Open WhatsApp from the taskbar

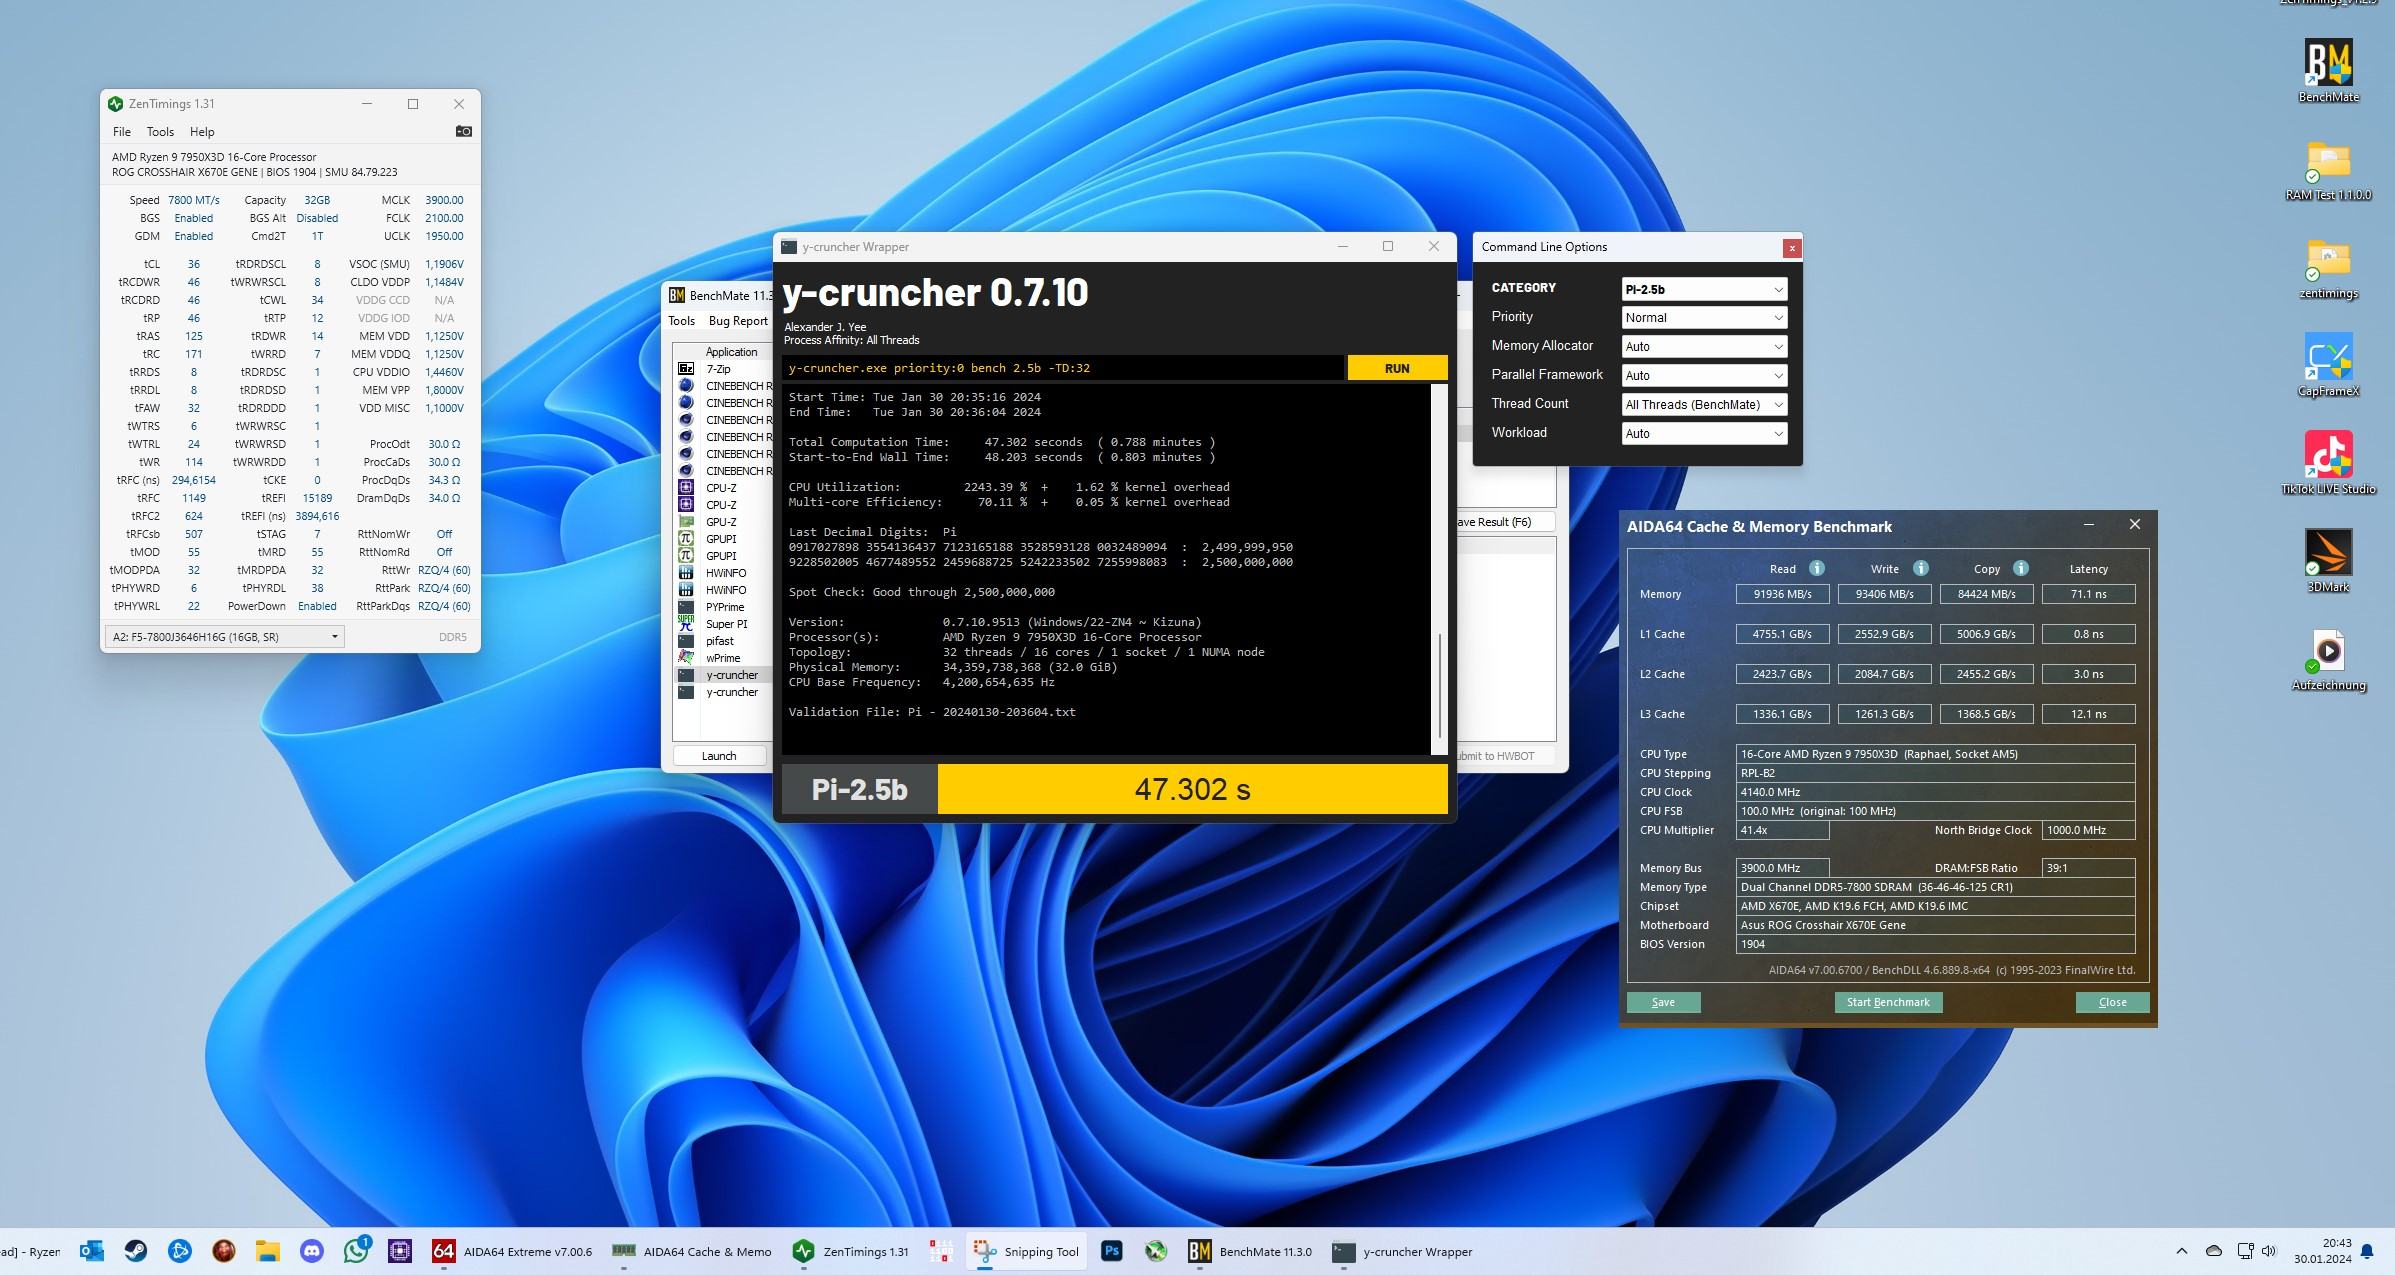click(356, 1251)
